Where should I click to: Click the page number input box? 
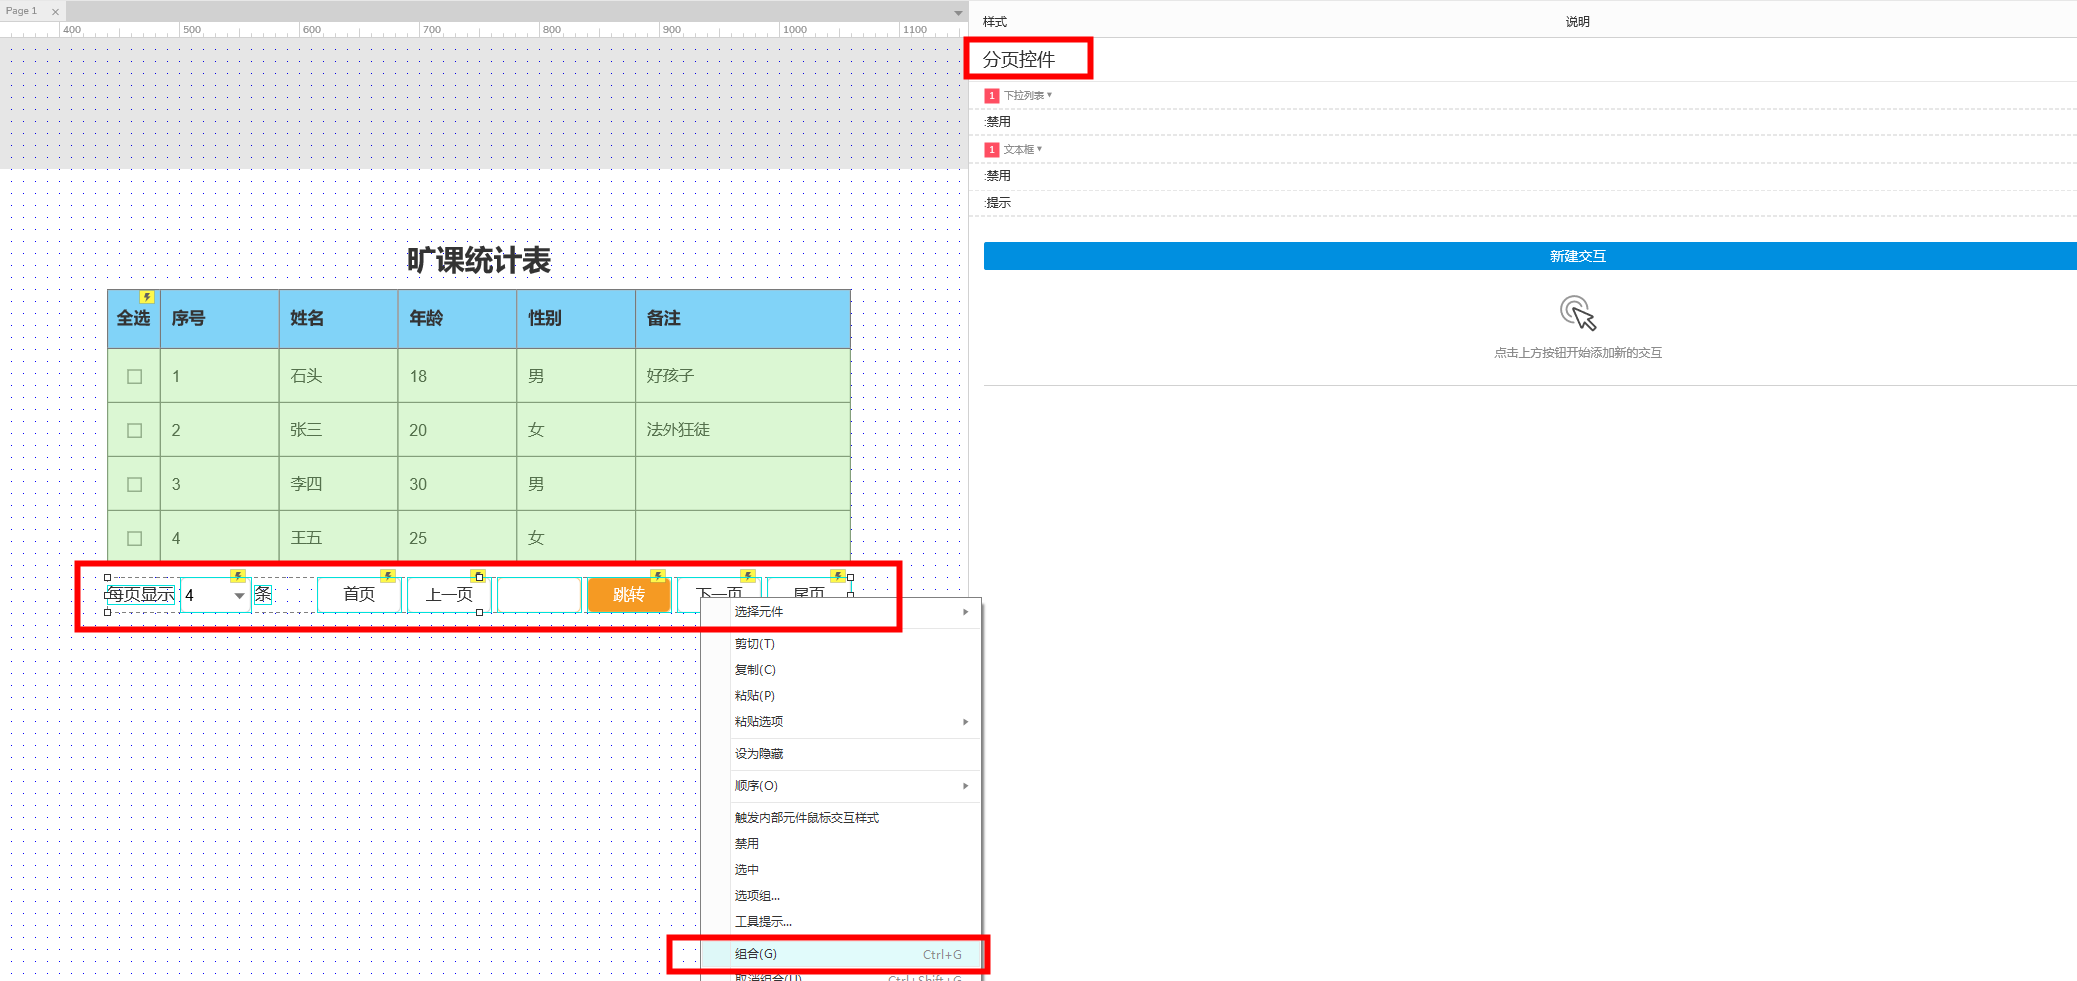pyautogui.click(x=539, y=595)
